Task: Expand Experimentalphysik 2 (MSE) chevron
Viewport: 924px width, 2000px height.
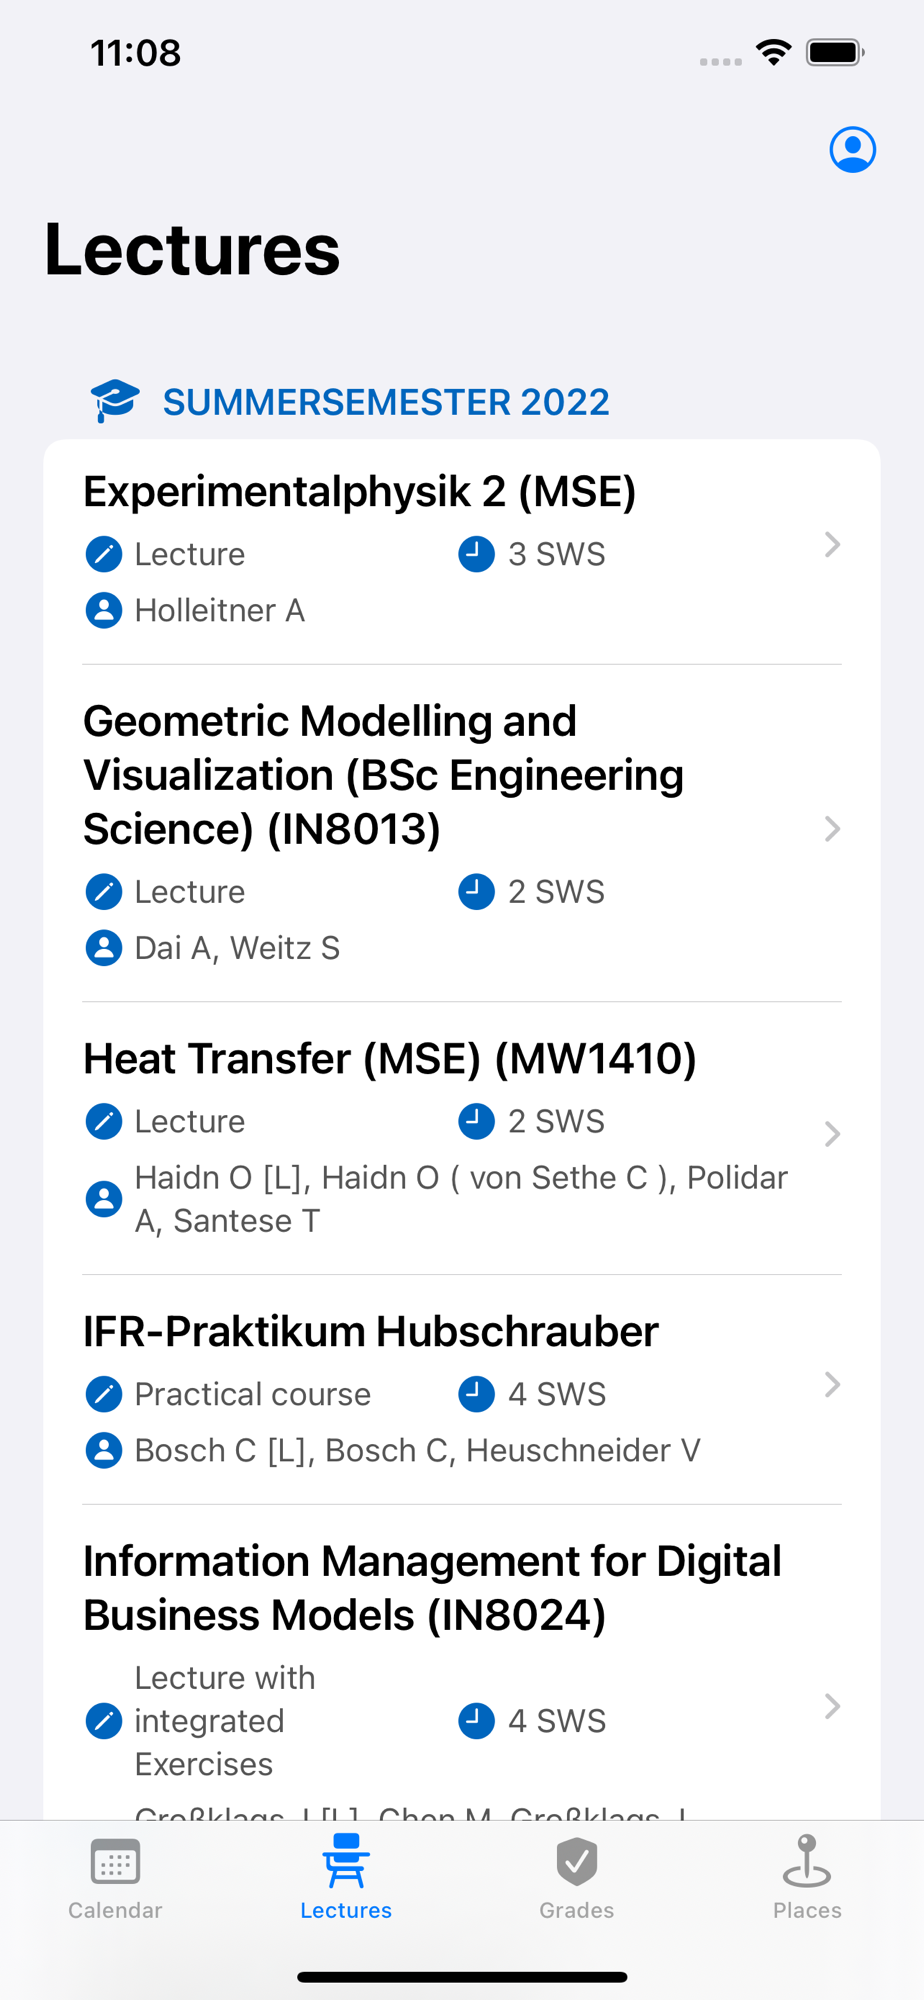Action: (832, 545)
